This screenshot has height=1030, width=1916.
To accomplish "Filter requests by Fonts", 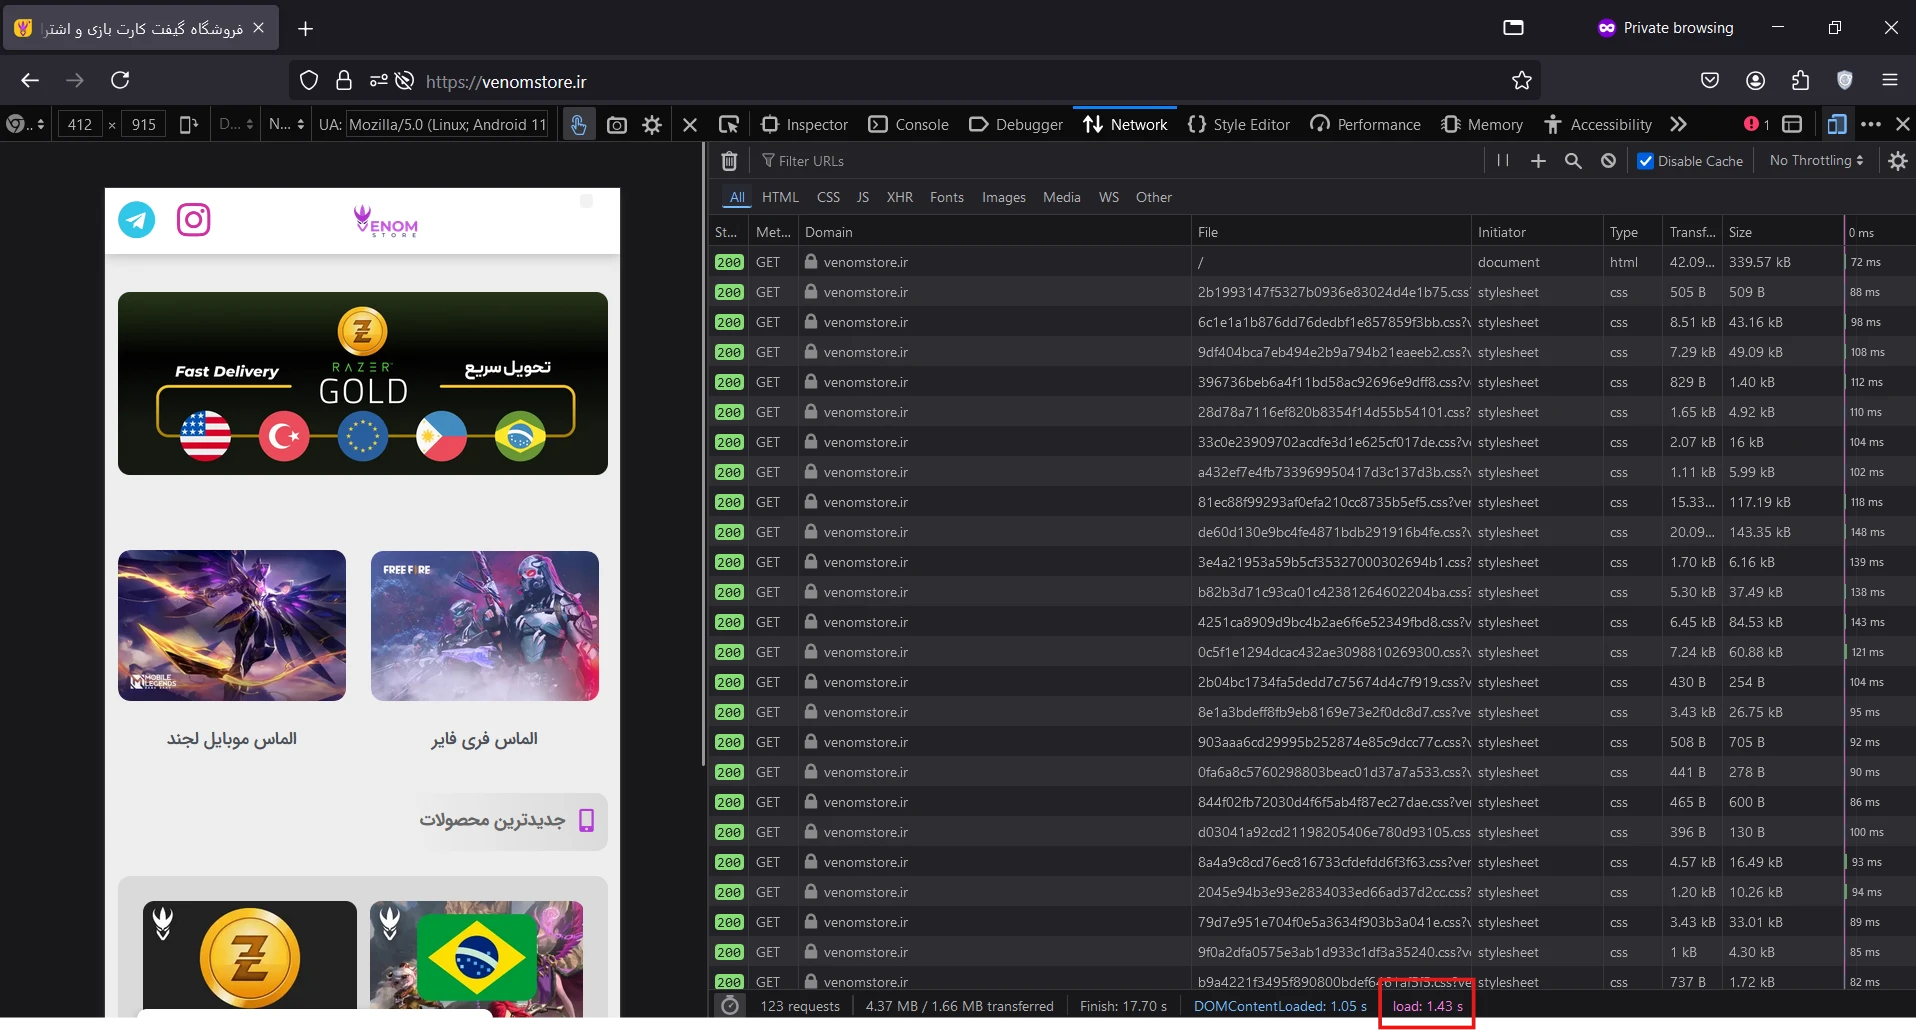I will [x=947, y=197].
